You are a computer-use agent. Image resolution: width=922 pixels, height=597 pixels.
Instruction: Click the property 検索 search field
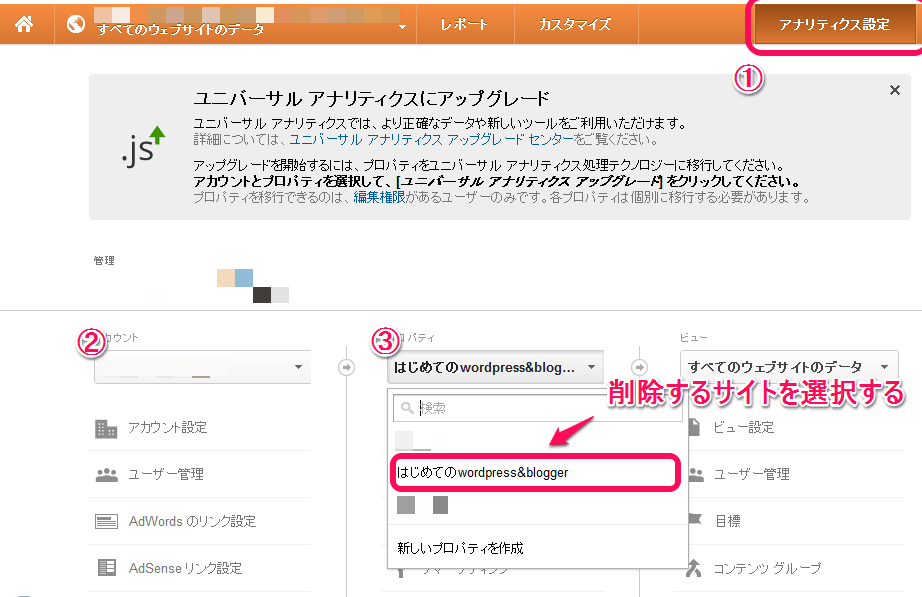537,408
